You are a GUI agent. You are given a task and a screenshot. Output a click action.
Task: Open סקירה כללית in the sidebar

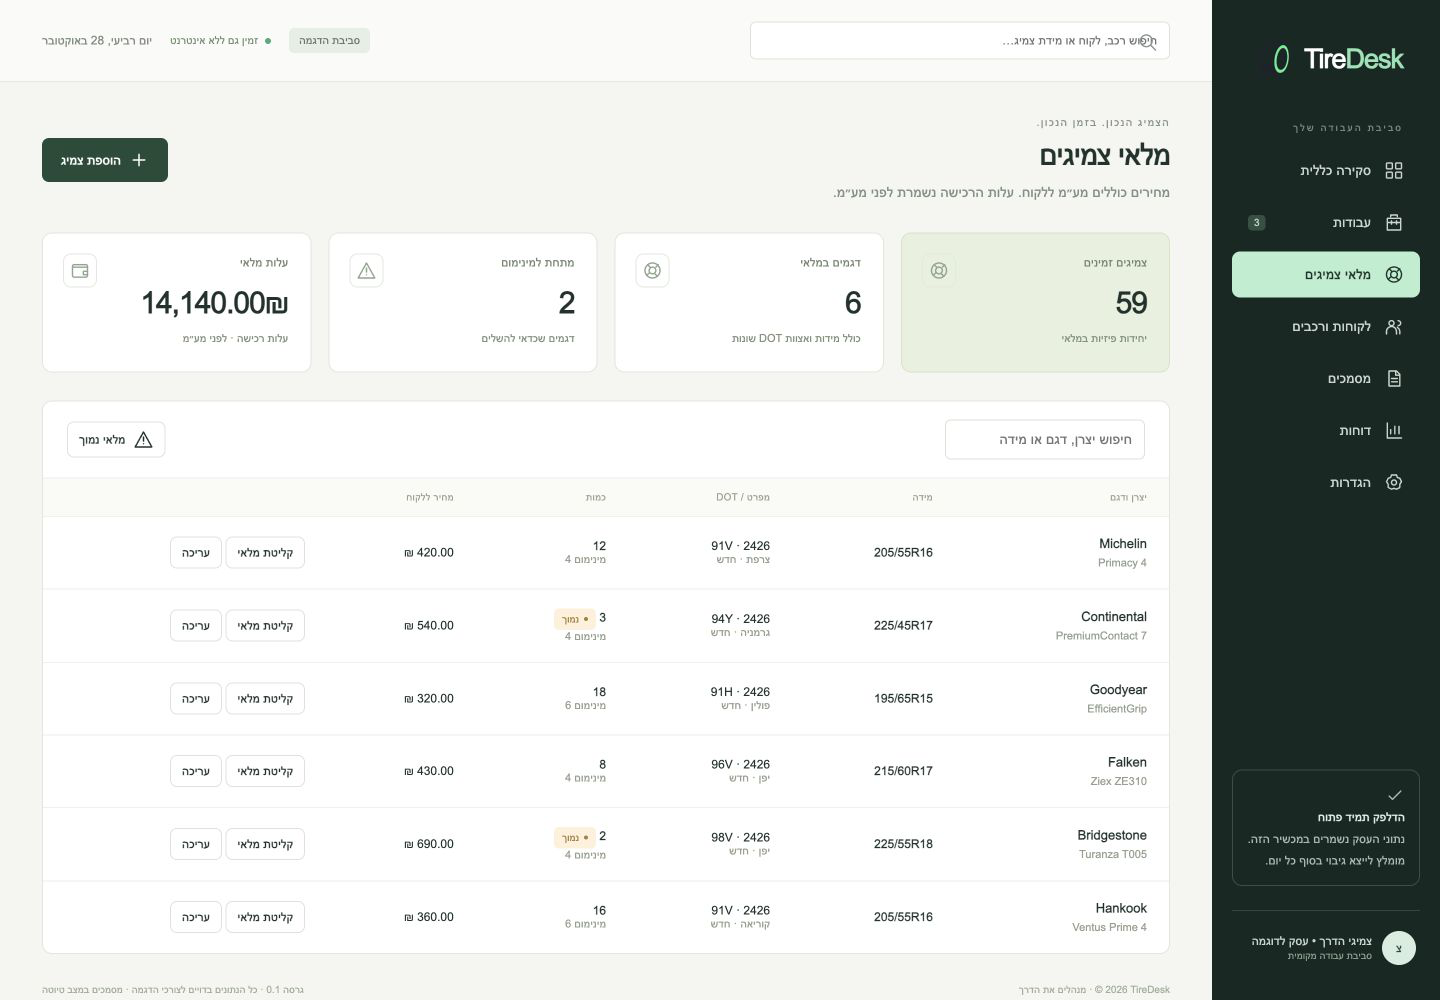point(1326,170)
